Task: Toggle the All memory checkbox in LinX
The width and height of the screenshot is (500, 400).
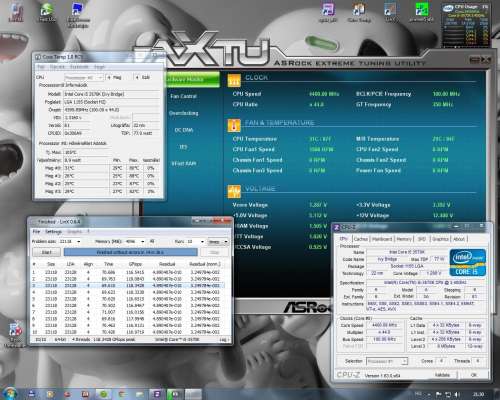Action: point(152,241)
